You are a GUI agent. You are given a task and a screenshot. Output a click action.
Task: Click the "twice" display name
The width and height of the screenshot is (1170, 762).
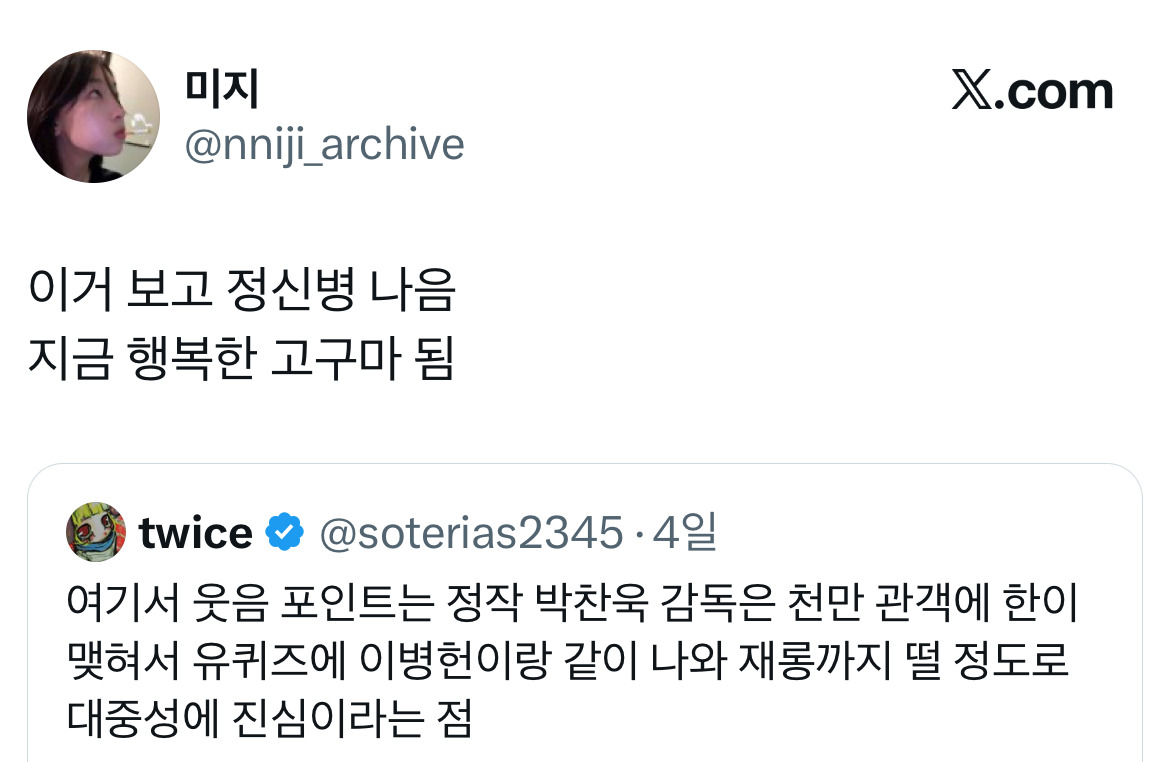pos(195,533)
